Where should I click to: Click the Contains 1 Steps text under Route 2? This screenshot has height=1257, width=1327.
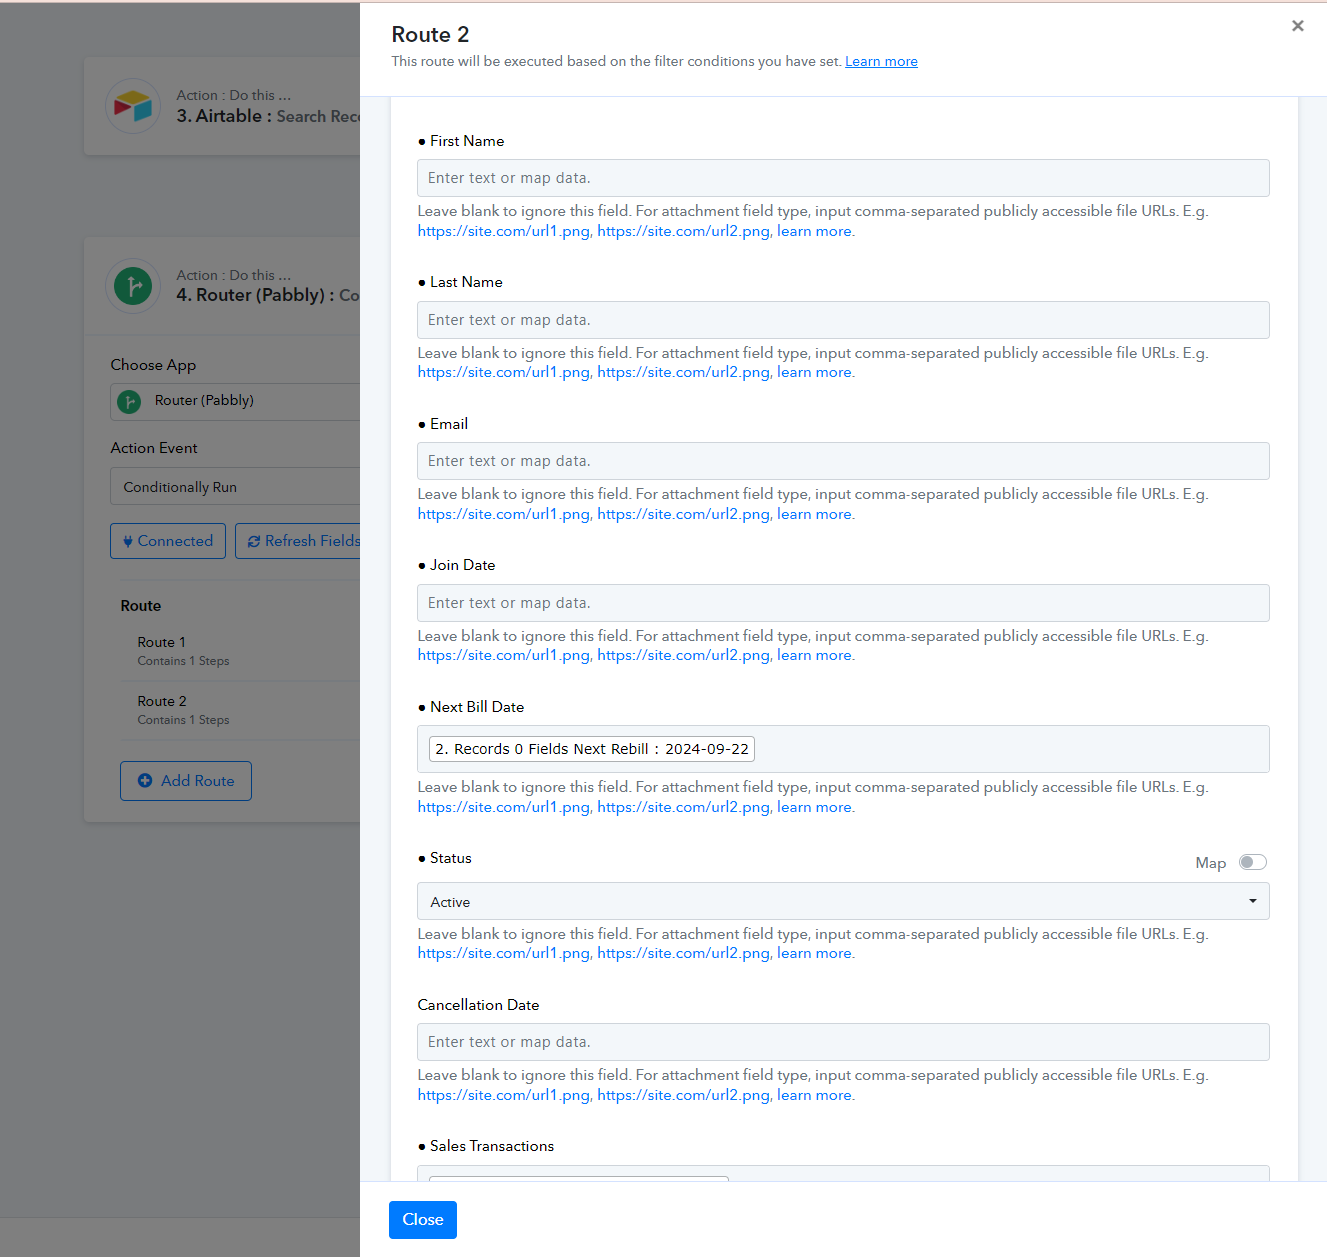pyautogui.click(x=183, y=720)
